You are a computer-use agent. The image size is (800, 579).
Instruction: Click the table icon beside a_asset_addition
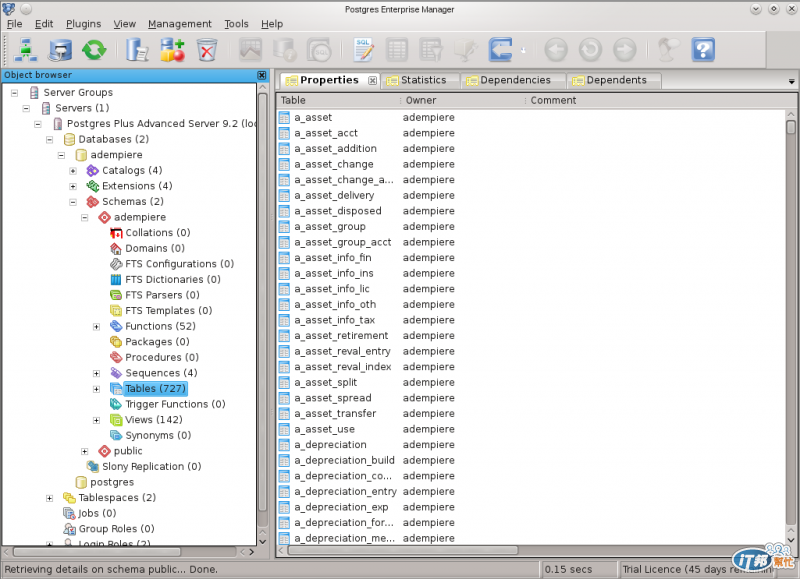[x=284, y=148]
